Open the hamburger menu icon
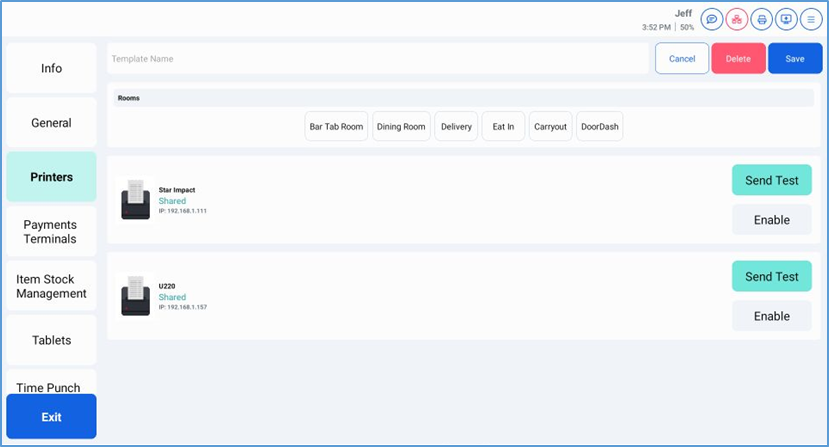This screenshot has height=447, width=829. (x=810, y=19)
